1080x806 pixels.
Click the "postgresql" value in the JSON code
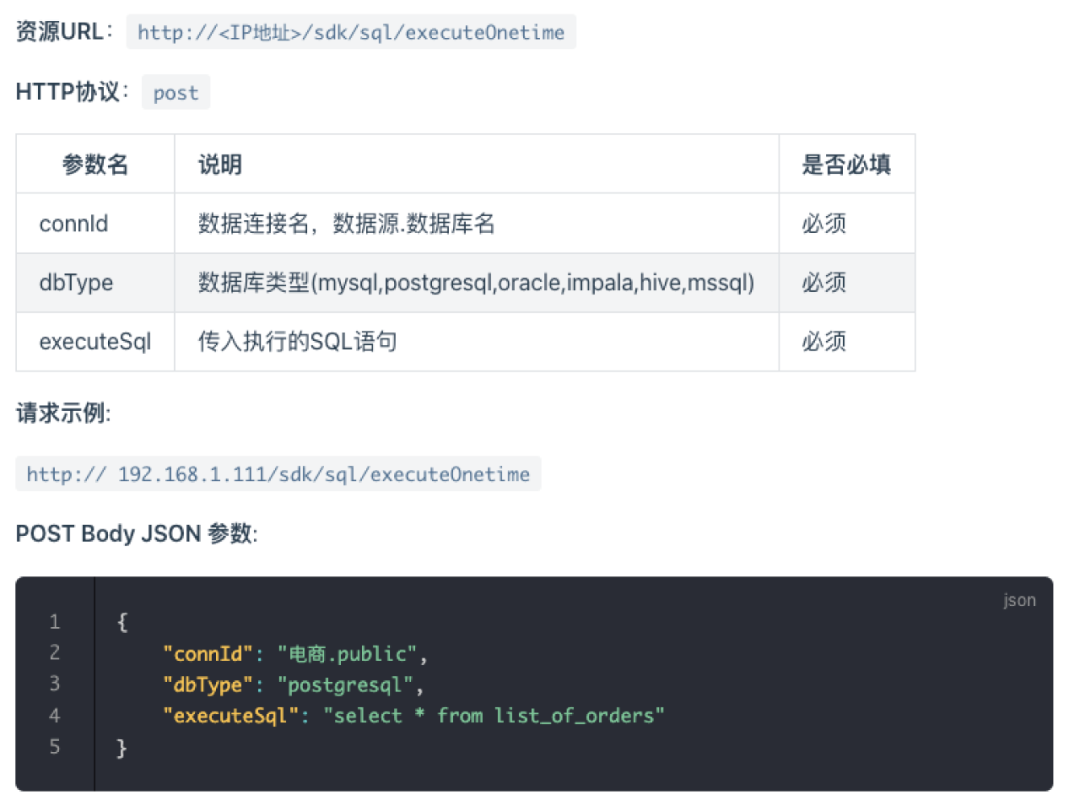tap(345, 685)
